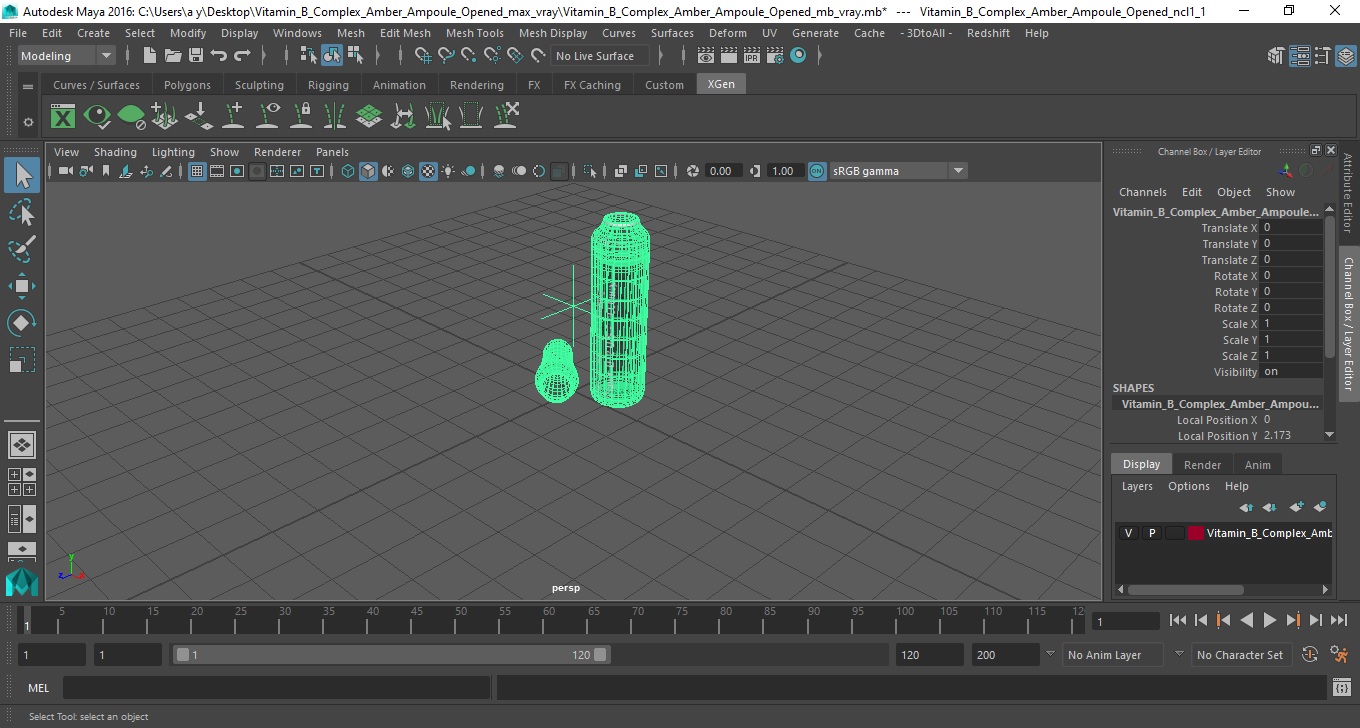Viewport: 1360px width, 728px height.
Task: Switch to the Rigging shelf tab
Action: tap(328, 85)
